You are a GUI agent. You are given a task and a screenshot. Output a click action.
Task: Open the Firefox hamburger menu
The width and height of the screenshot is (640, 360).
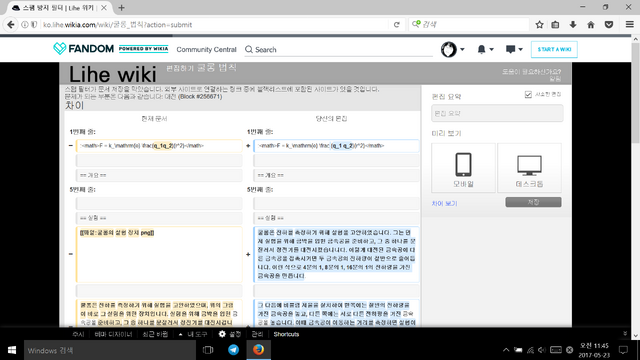pyautogui.click(x=629, y=24)
